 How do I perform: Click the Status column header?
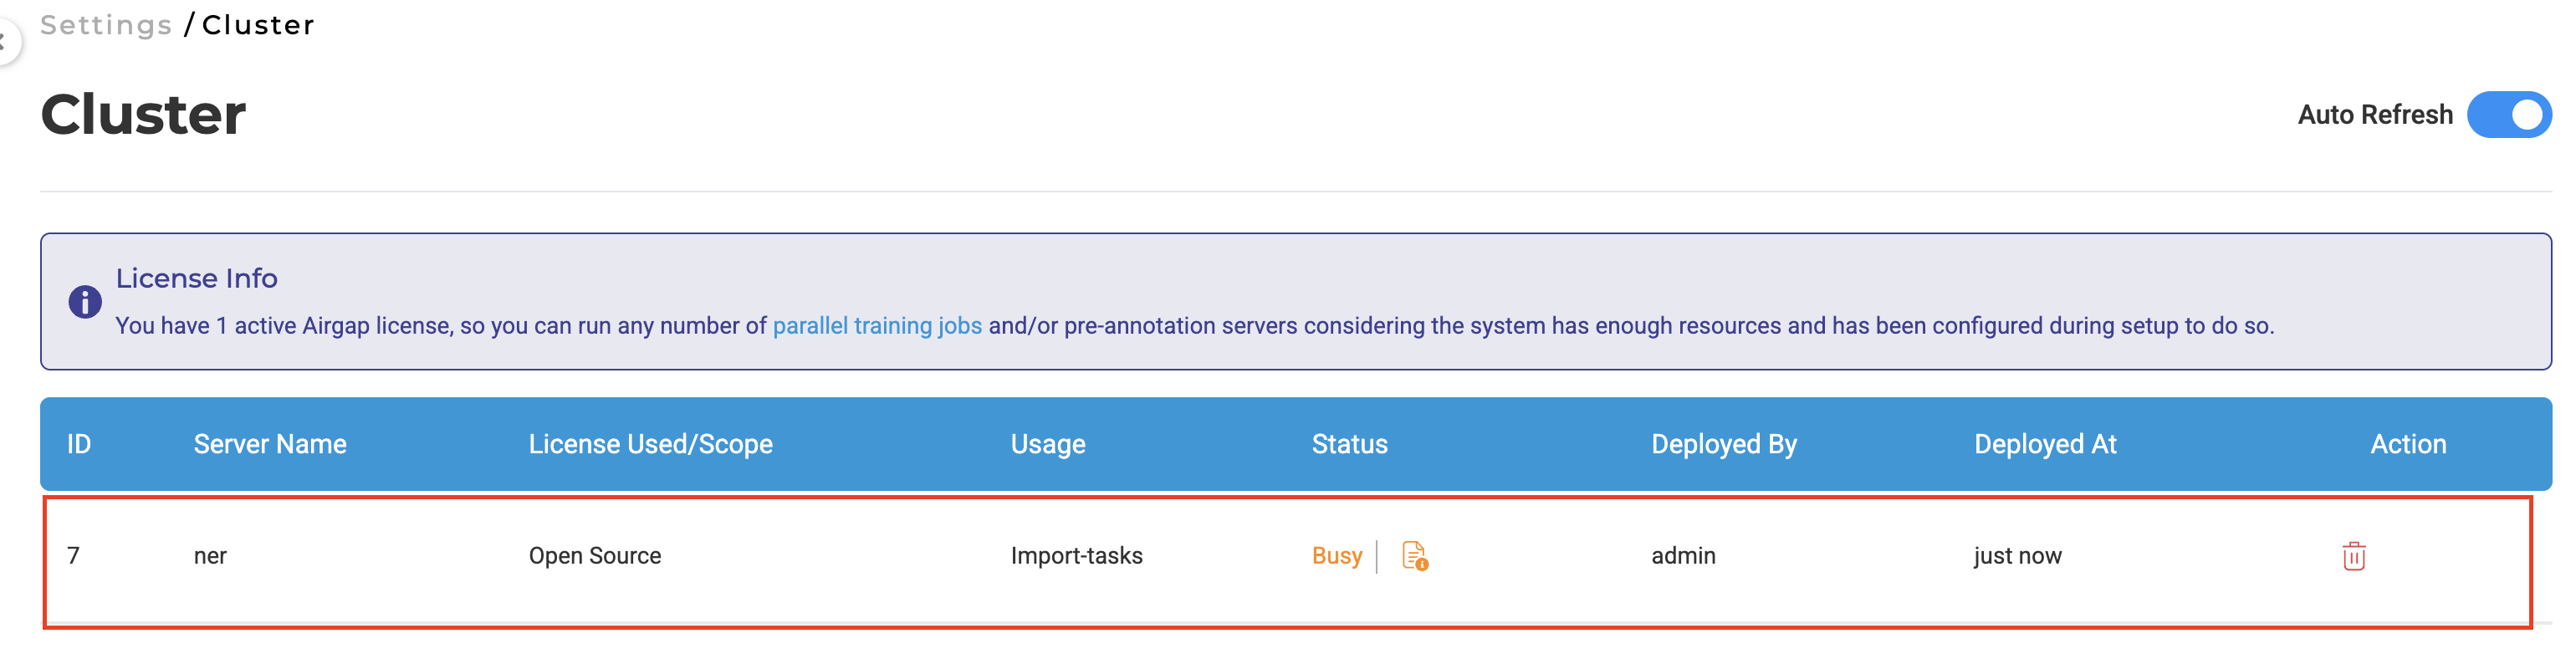(x=1350, y=444)
